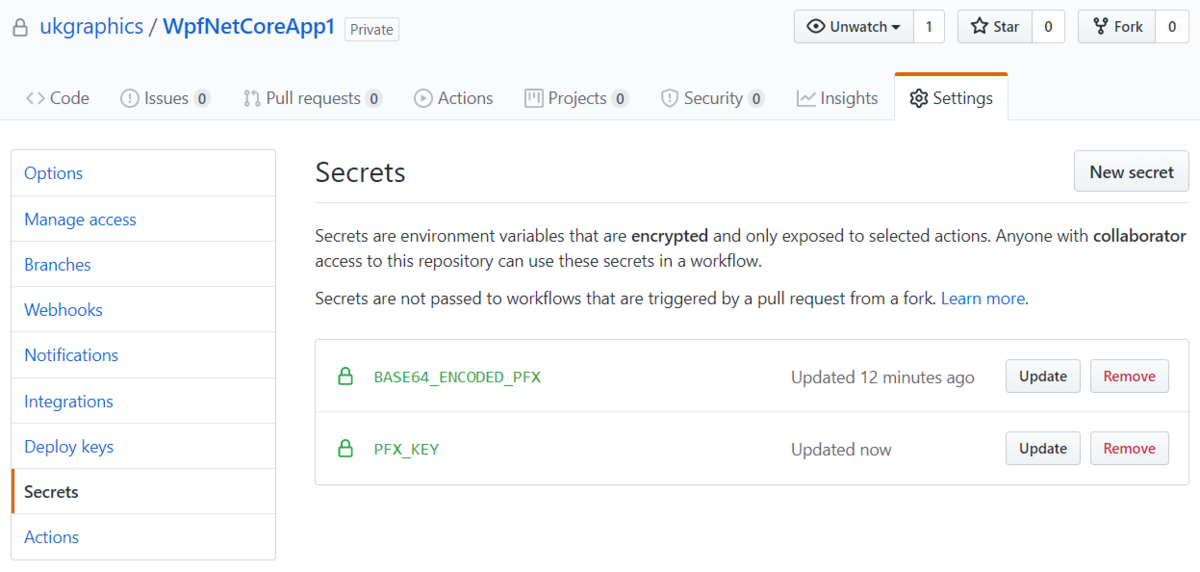This screenshot has width=1200, height=572.
Task: Click the Star button label
Action: [1006, 27]
